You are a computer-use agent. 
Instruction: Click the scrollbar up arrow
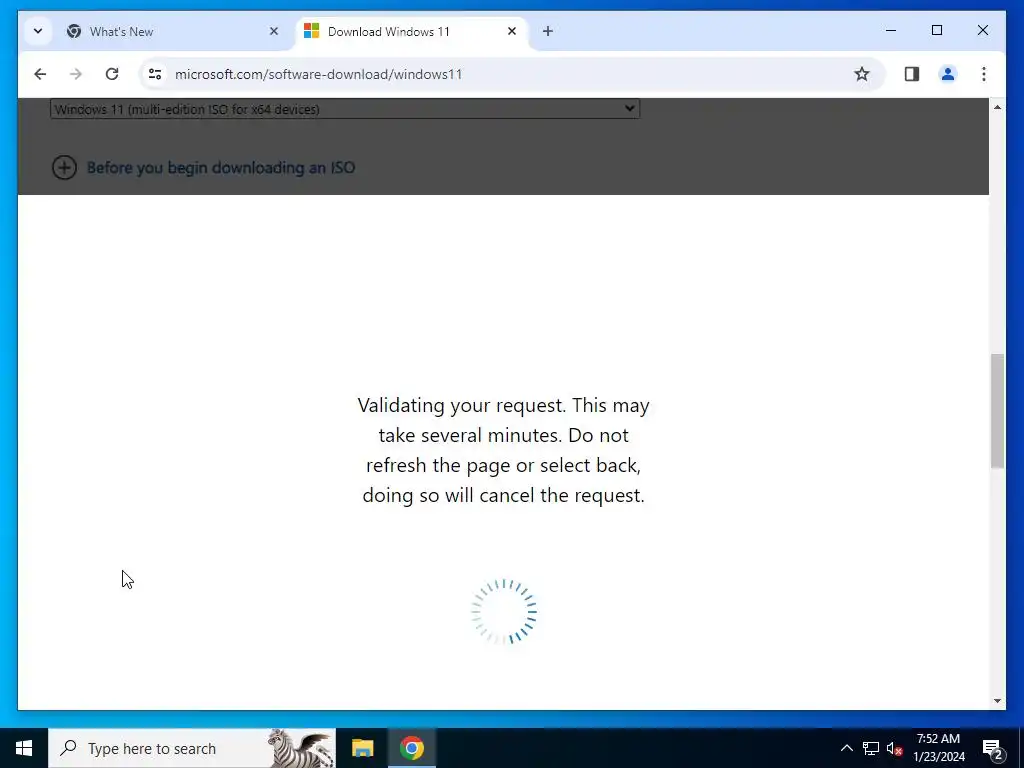[997, 106]
